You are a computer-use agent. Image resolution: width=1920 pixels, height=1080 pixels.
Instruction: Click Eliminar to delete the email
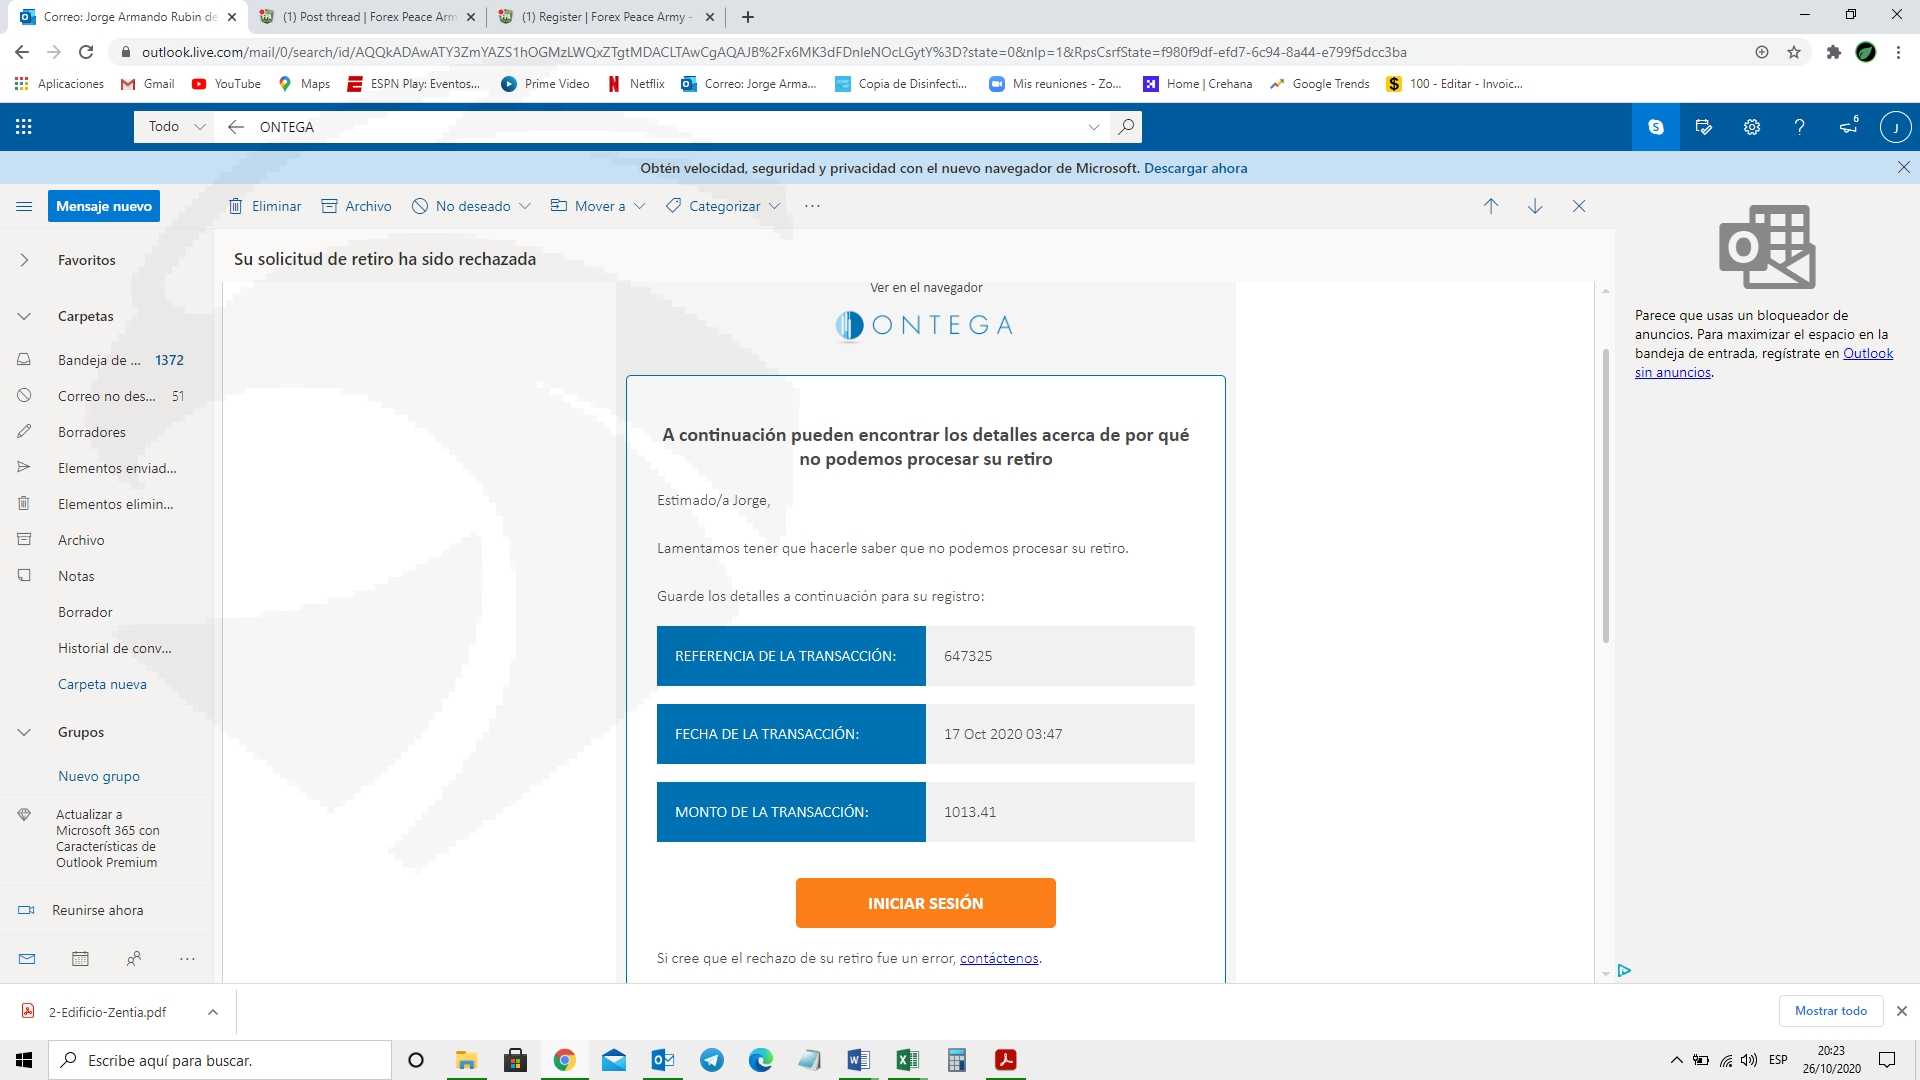tap(265, 206)
